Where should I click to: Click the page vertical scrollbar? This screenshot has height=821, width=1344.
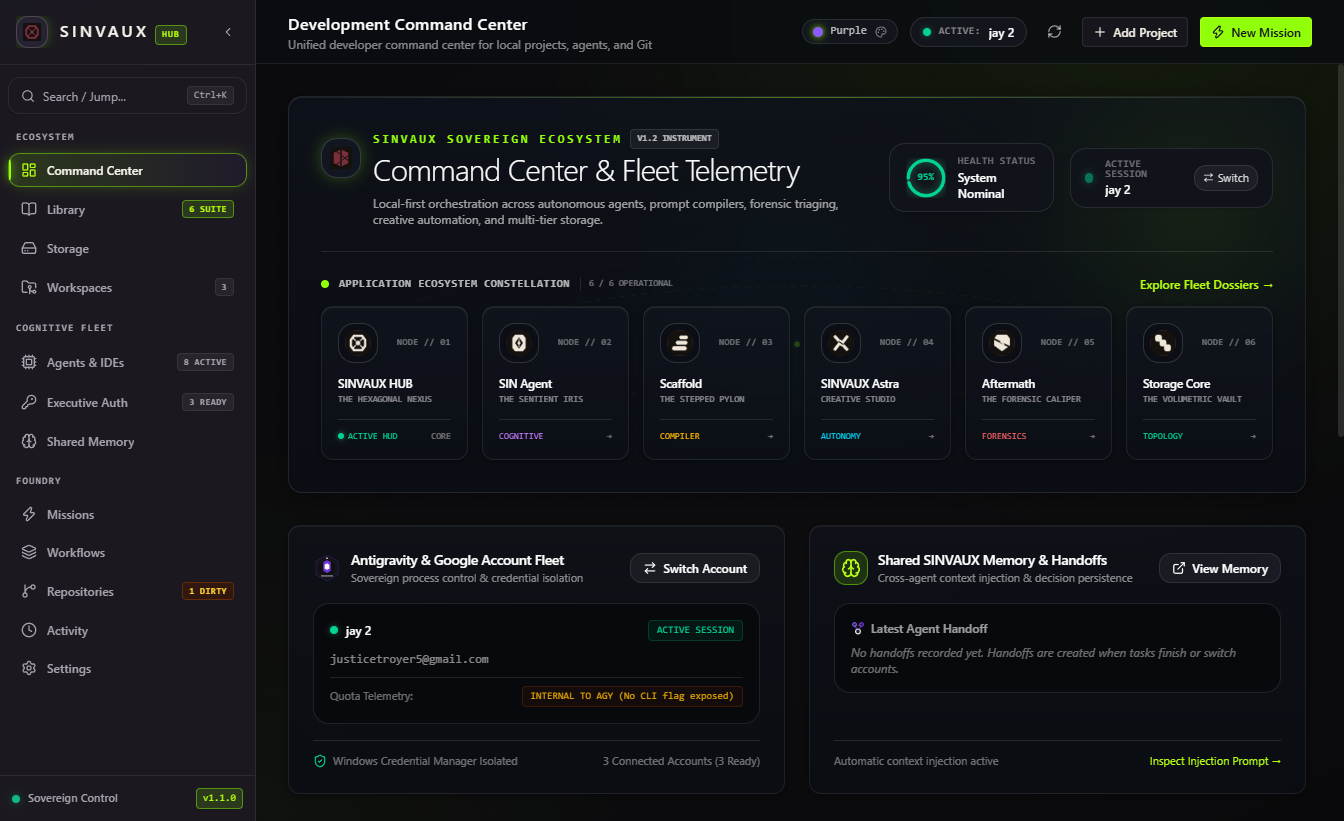(x=1339, y=250)
